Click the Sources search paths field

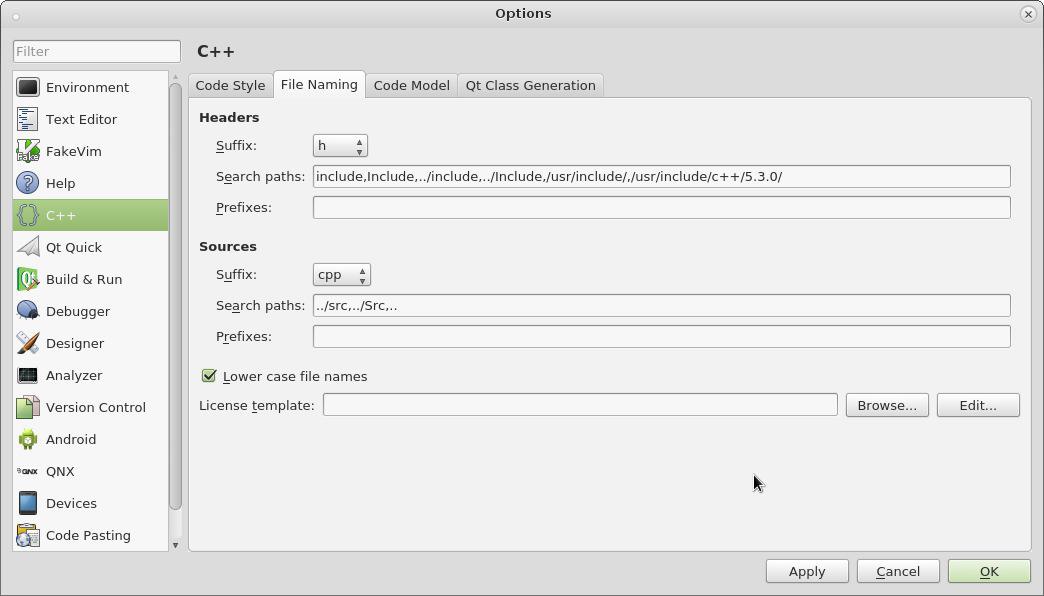pyautogui.click(x=662, y=306)
